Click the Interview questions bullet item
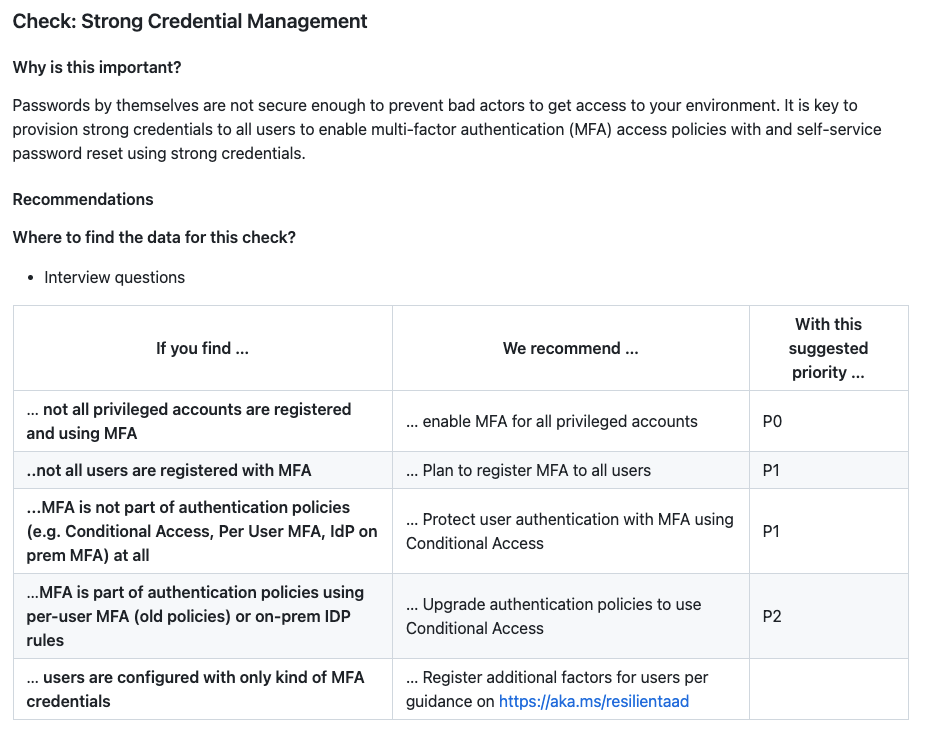 tap(114, 277)
